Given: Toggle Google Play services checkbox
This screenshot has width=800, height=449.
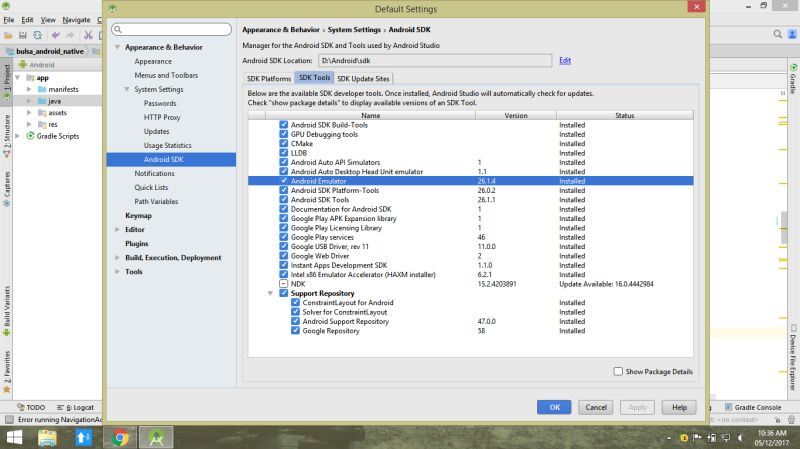Looking at the screenshot, I should (x=284, y=237).
